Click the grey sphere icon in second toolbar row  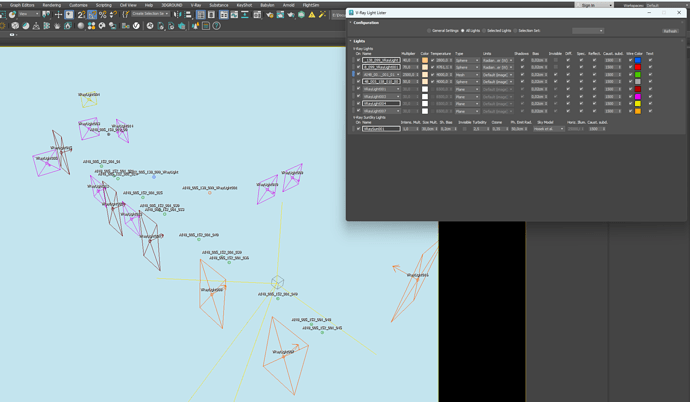(x=81, y=26)
